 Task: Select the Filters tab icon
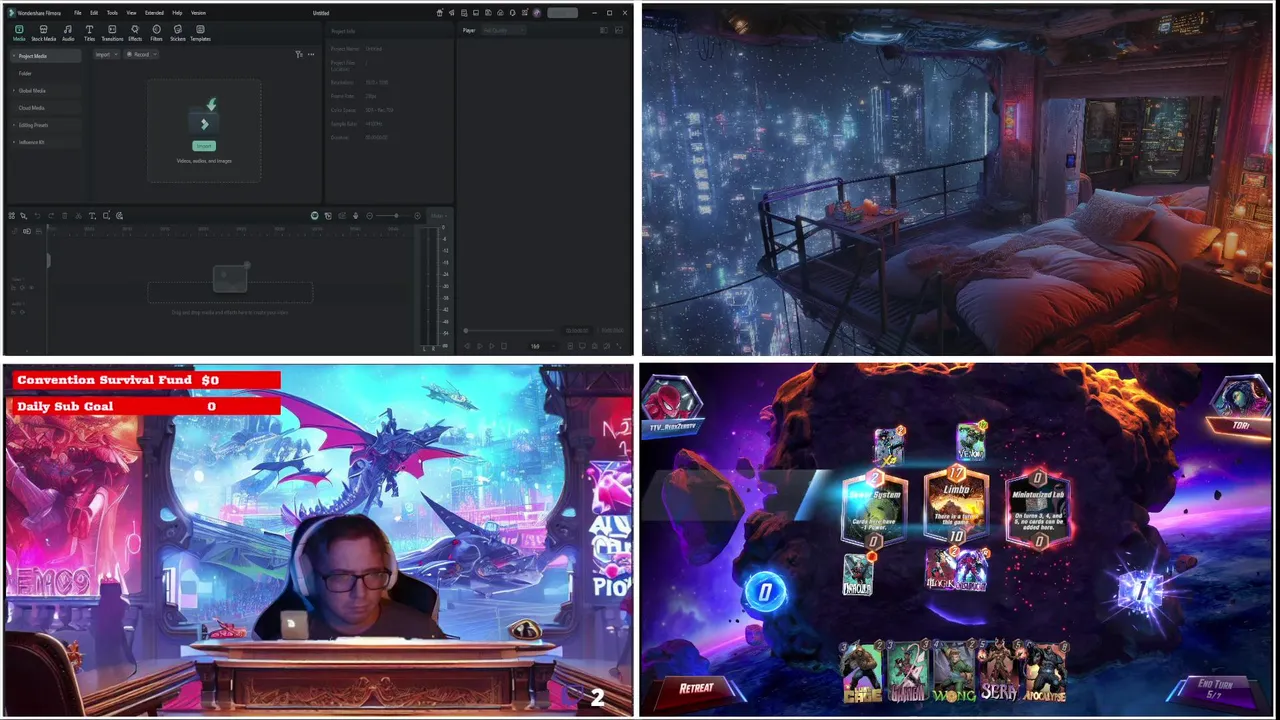pos(156,29)
